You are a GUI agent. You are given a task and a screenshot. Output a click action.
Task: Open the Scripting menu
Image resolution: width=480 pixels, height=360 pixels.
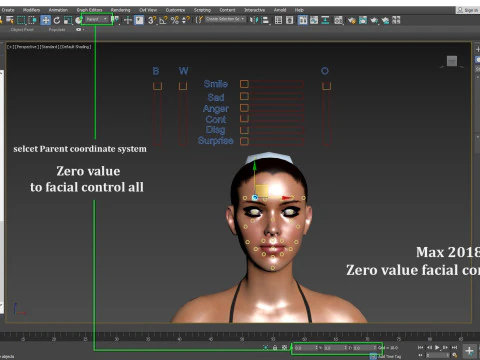(x=202, y=10)
